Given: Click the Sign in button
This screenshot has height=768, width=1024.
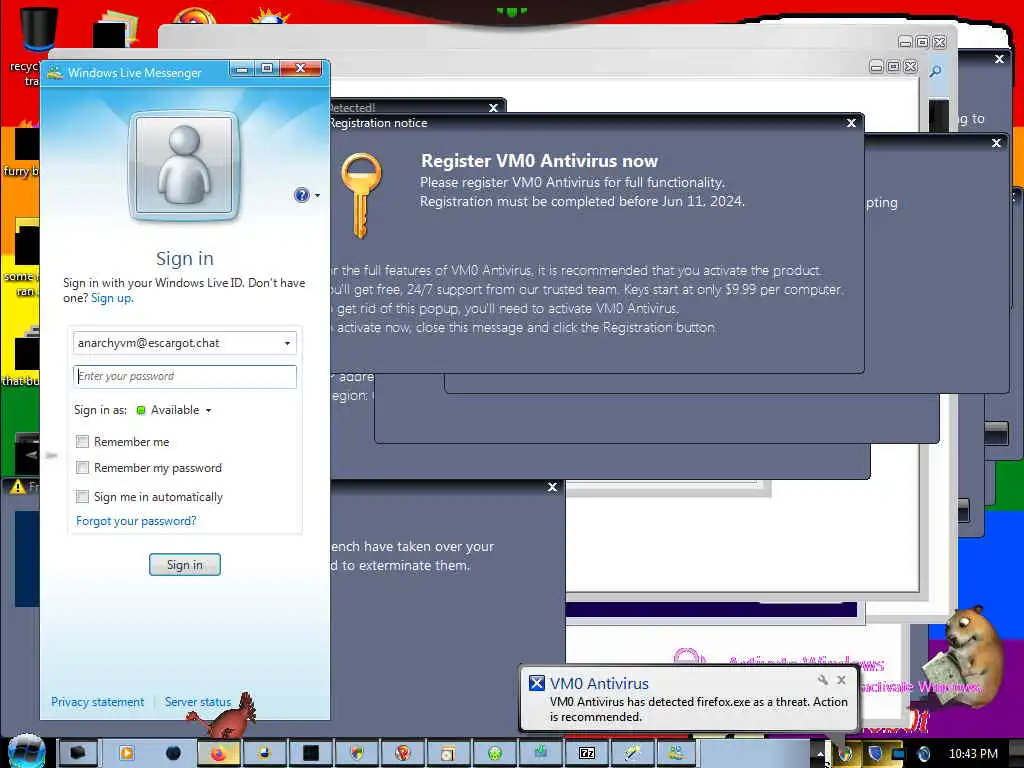Looking at the screenshot, I should [x=185, y=565].
